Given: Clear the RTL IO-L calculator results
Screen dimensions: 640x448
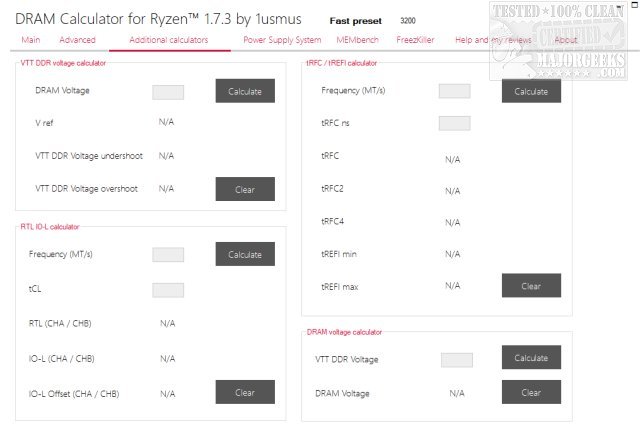Looking at the screenshot, I should click(245, 393).
